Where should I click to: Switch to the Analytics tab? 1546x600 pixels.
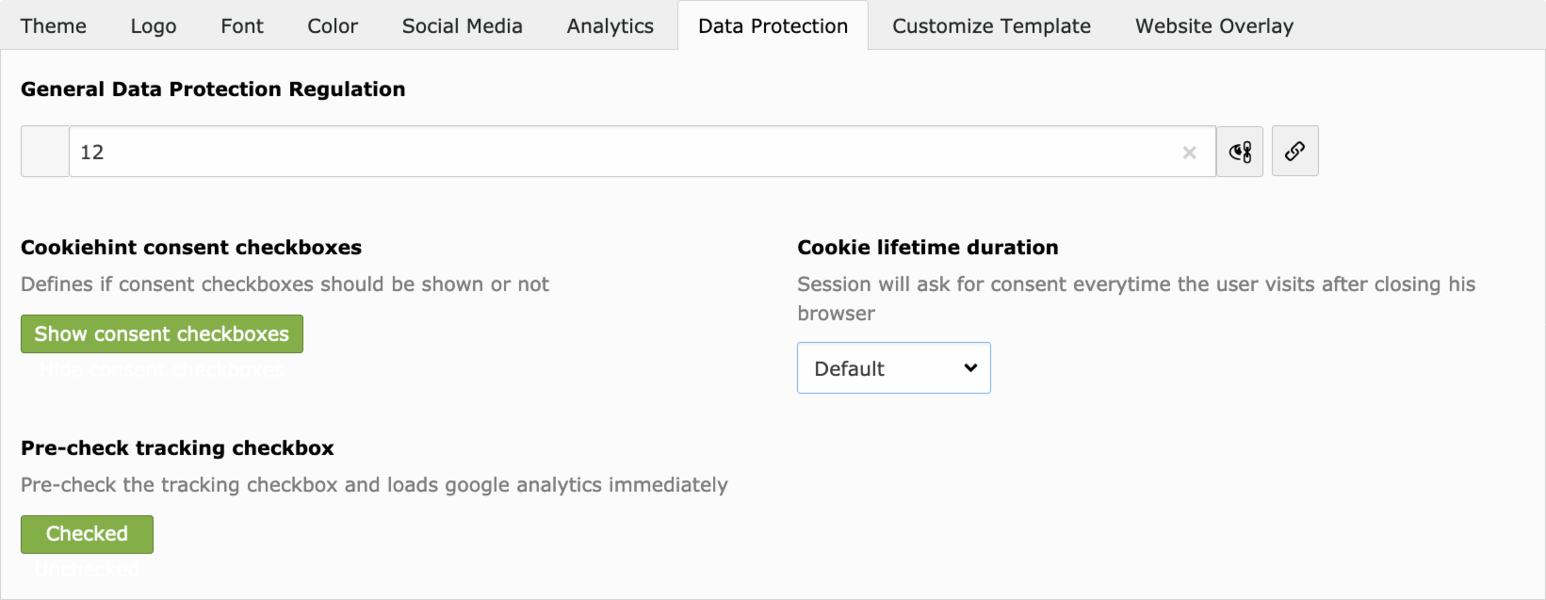pos(610,26)
